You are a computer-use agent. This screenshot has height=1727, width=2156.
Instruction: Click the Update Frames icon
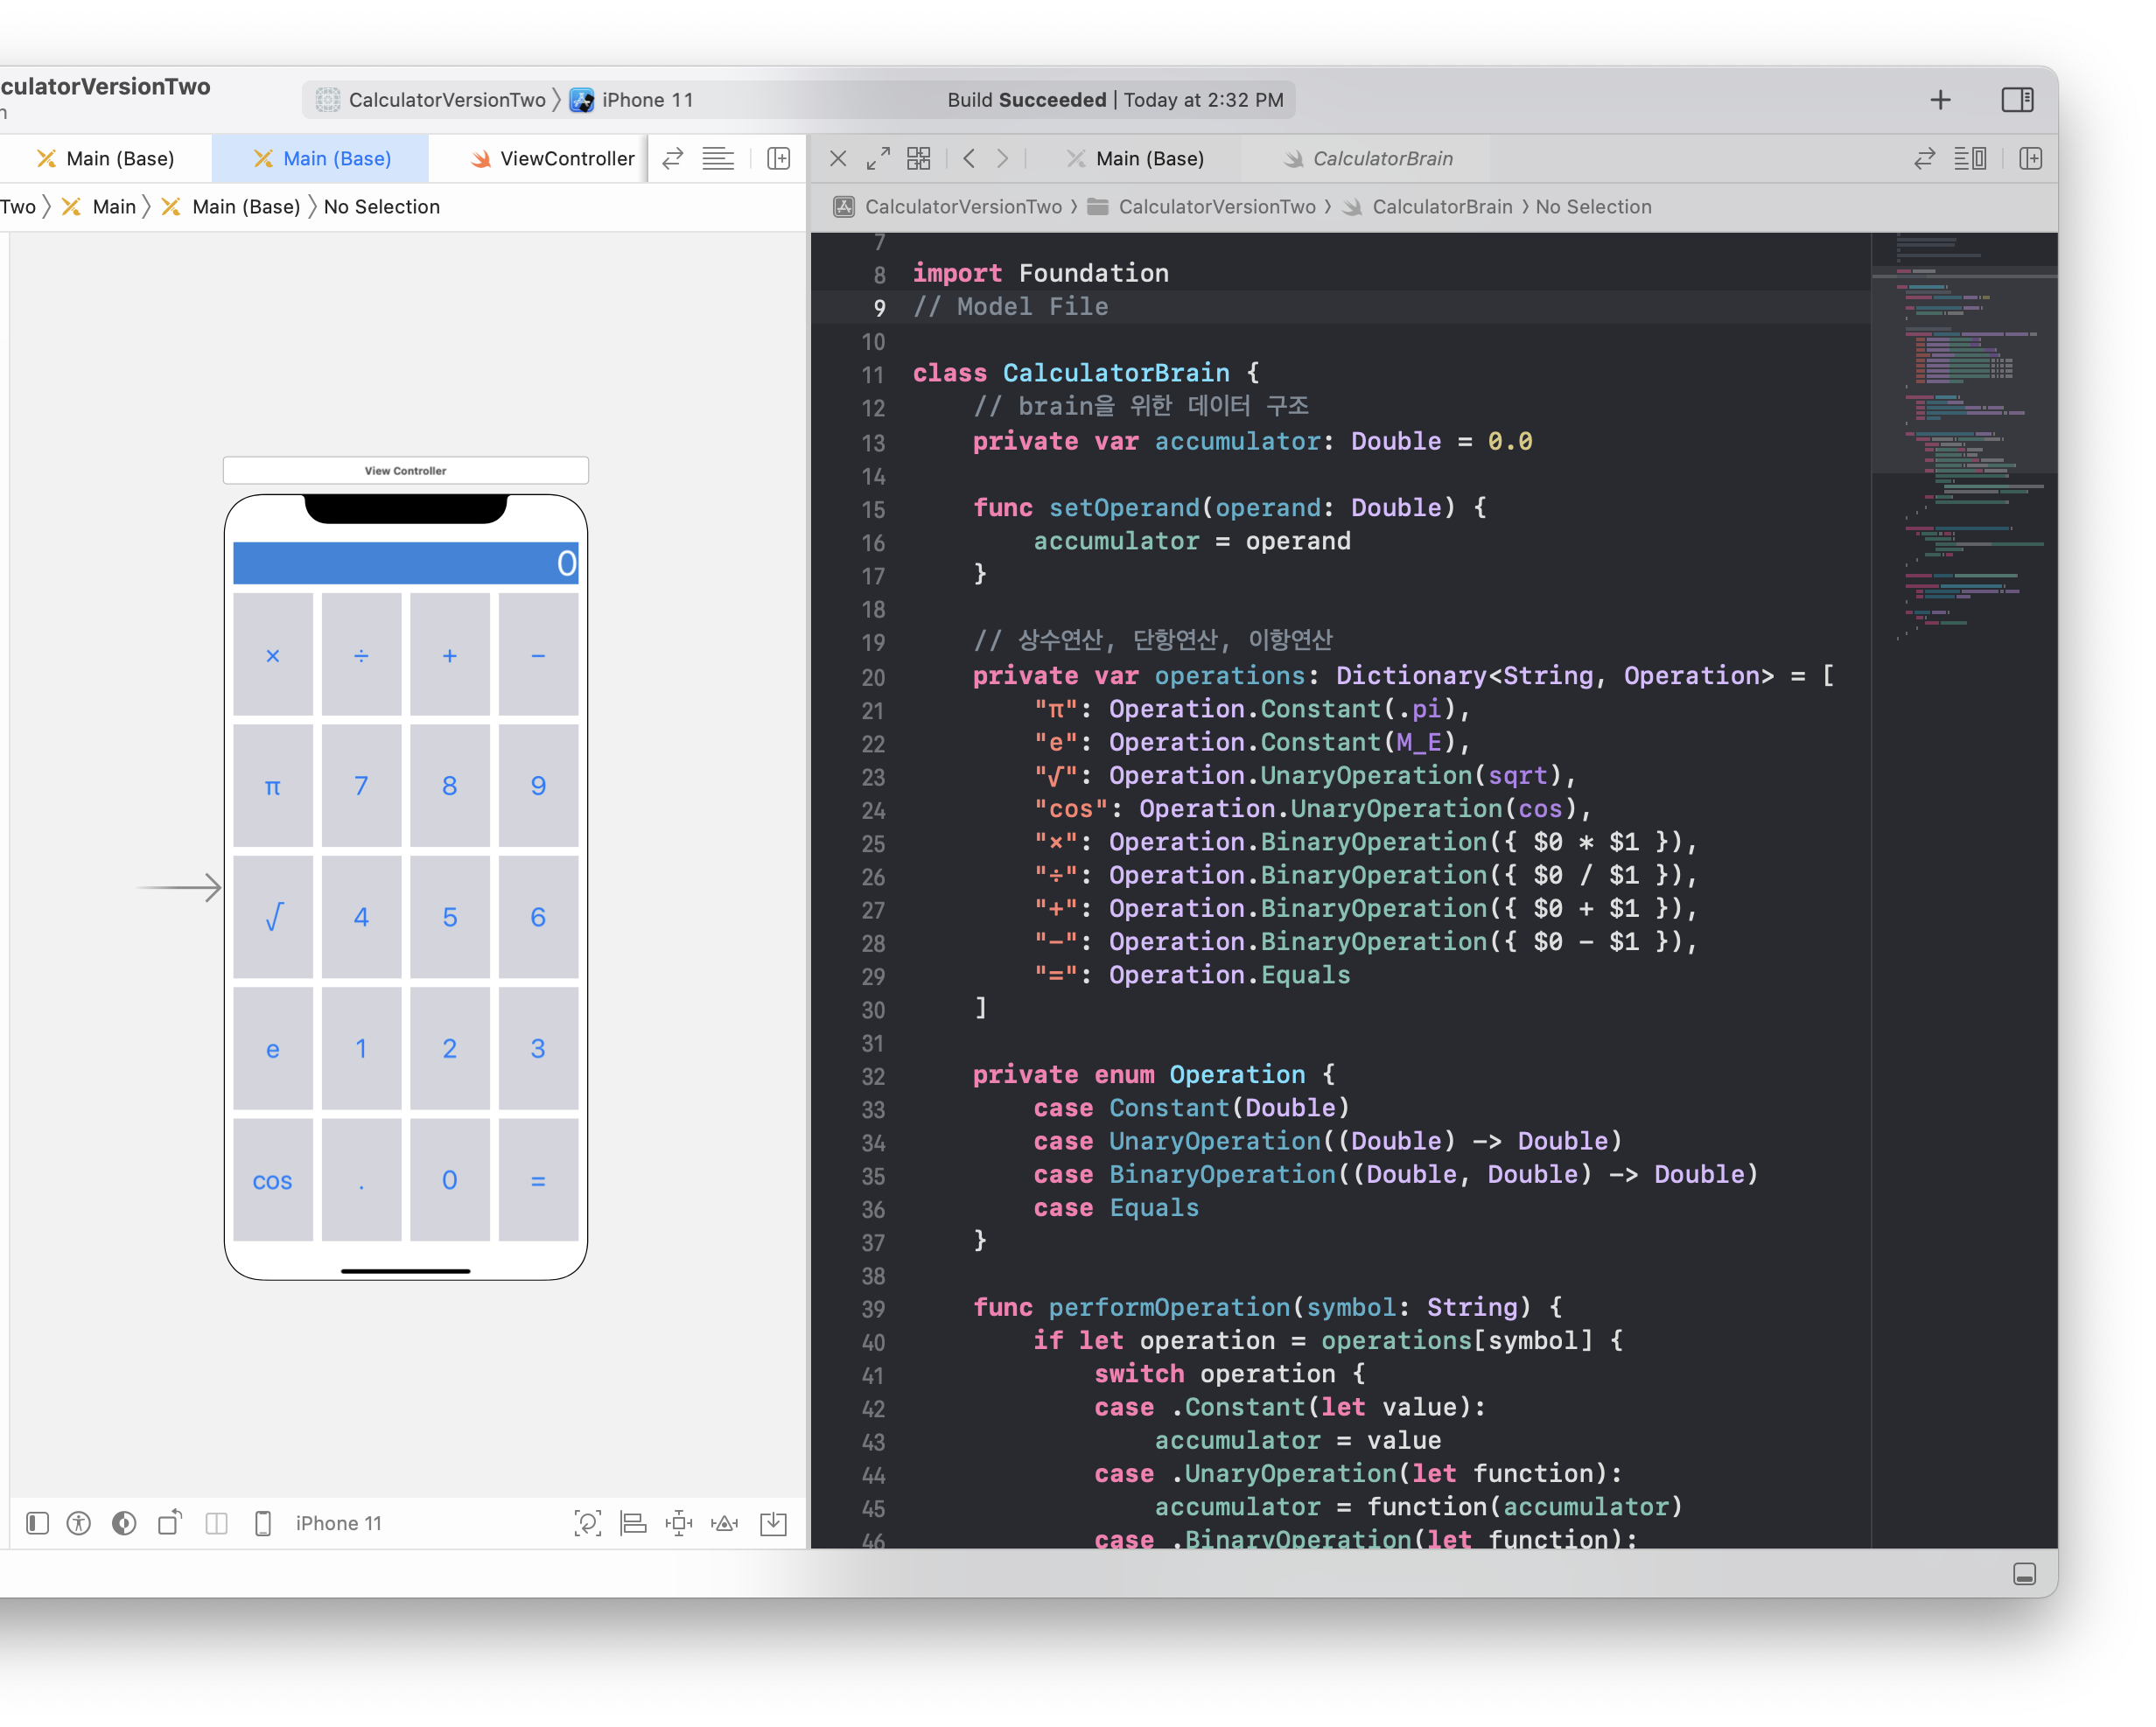[587, 1523]
